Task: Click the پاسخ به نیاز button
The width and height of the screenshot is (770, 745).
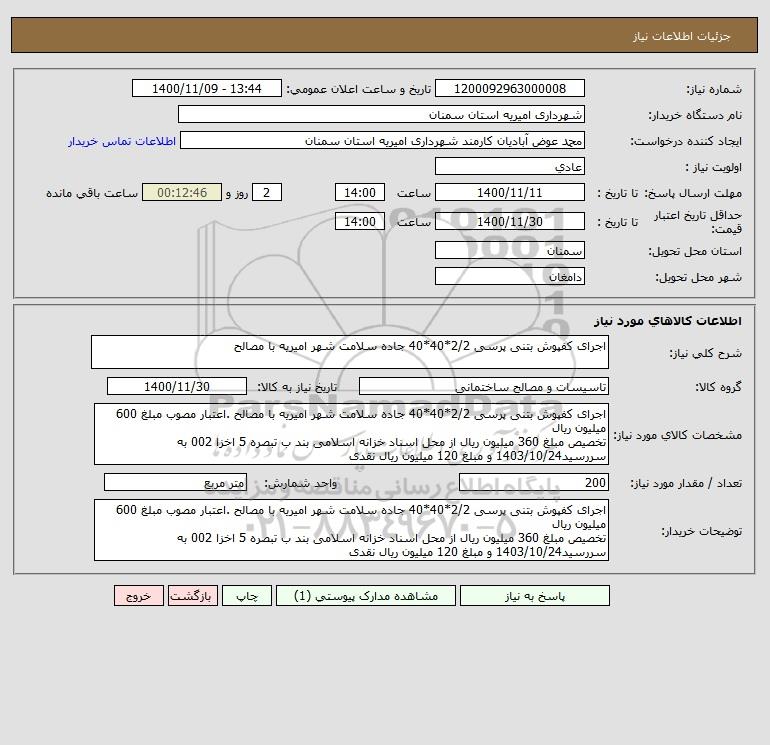Action: tap(534, 596)
